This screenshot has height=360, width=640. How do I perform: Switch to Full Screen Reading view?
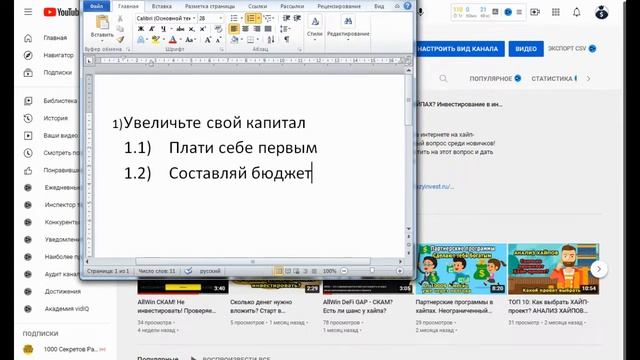(x=288, y=271)
